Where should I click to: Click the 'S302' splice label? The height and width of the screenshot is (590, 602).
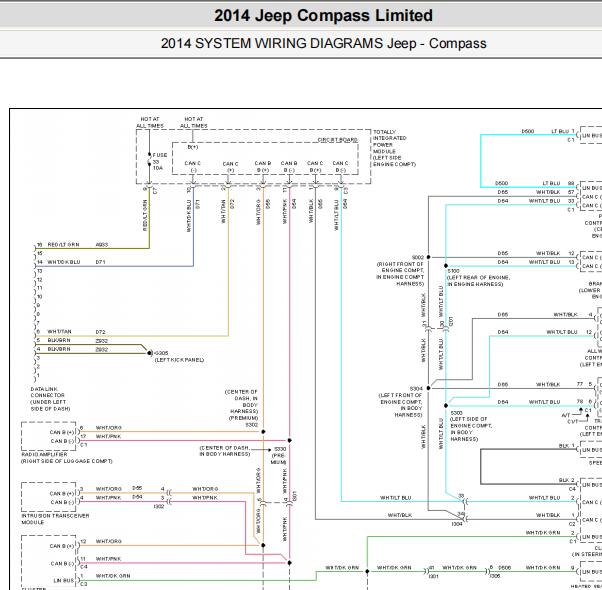click(252, 425)
